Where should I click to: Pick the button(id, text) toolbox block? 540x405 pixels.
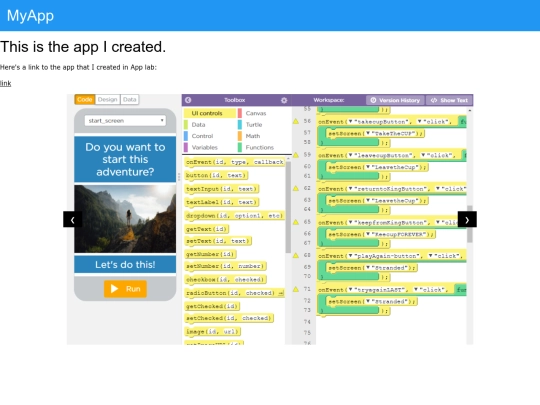point(216,175)
